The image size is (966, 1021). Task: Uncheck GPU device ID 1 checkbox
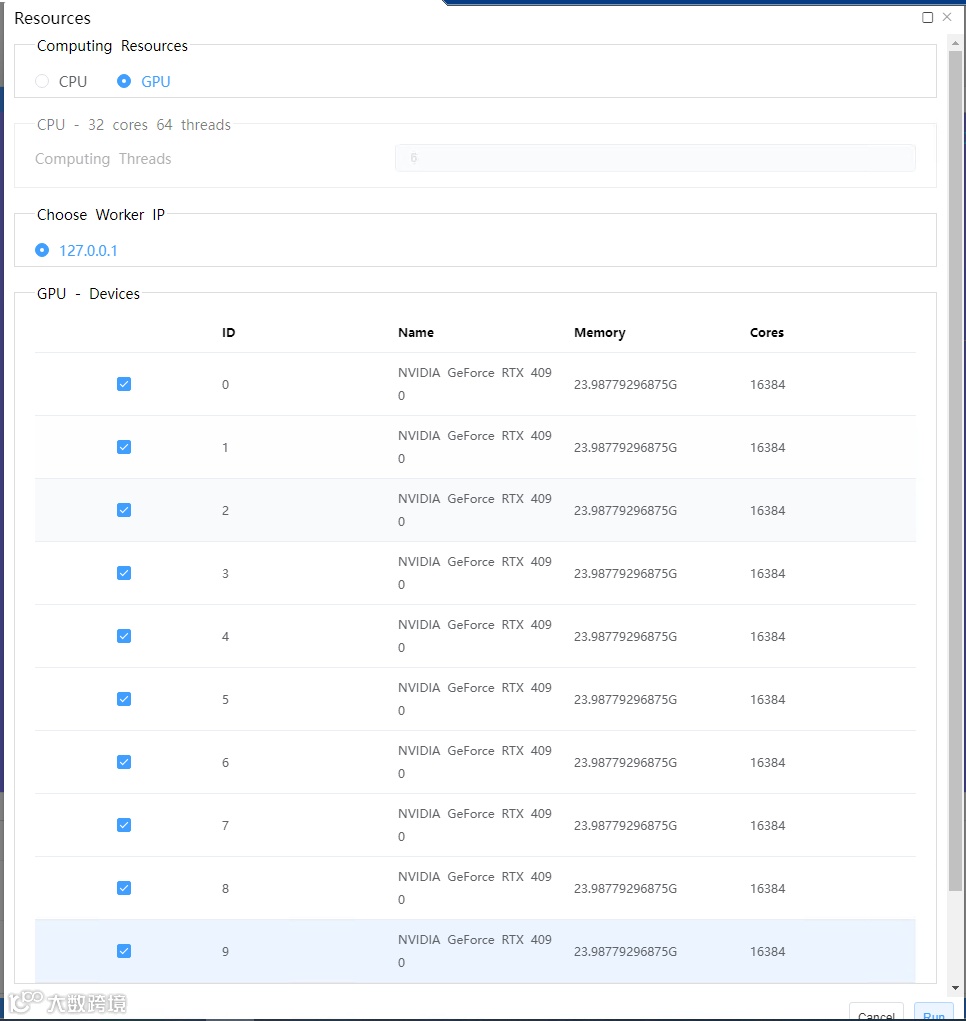124,447
